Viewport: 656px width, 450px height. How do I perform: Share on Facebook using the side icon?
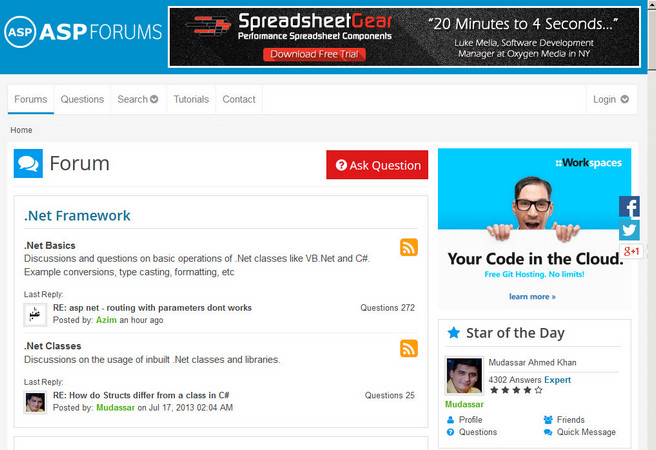[629, 206]
